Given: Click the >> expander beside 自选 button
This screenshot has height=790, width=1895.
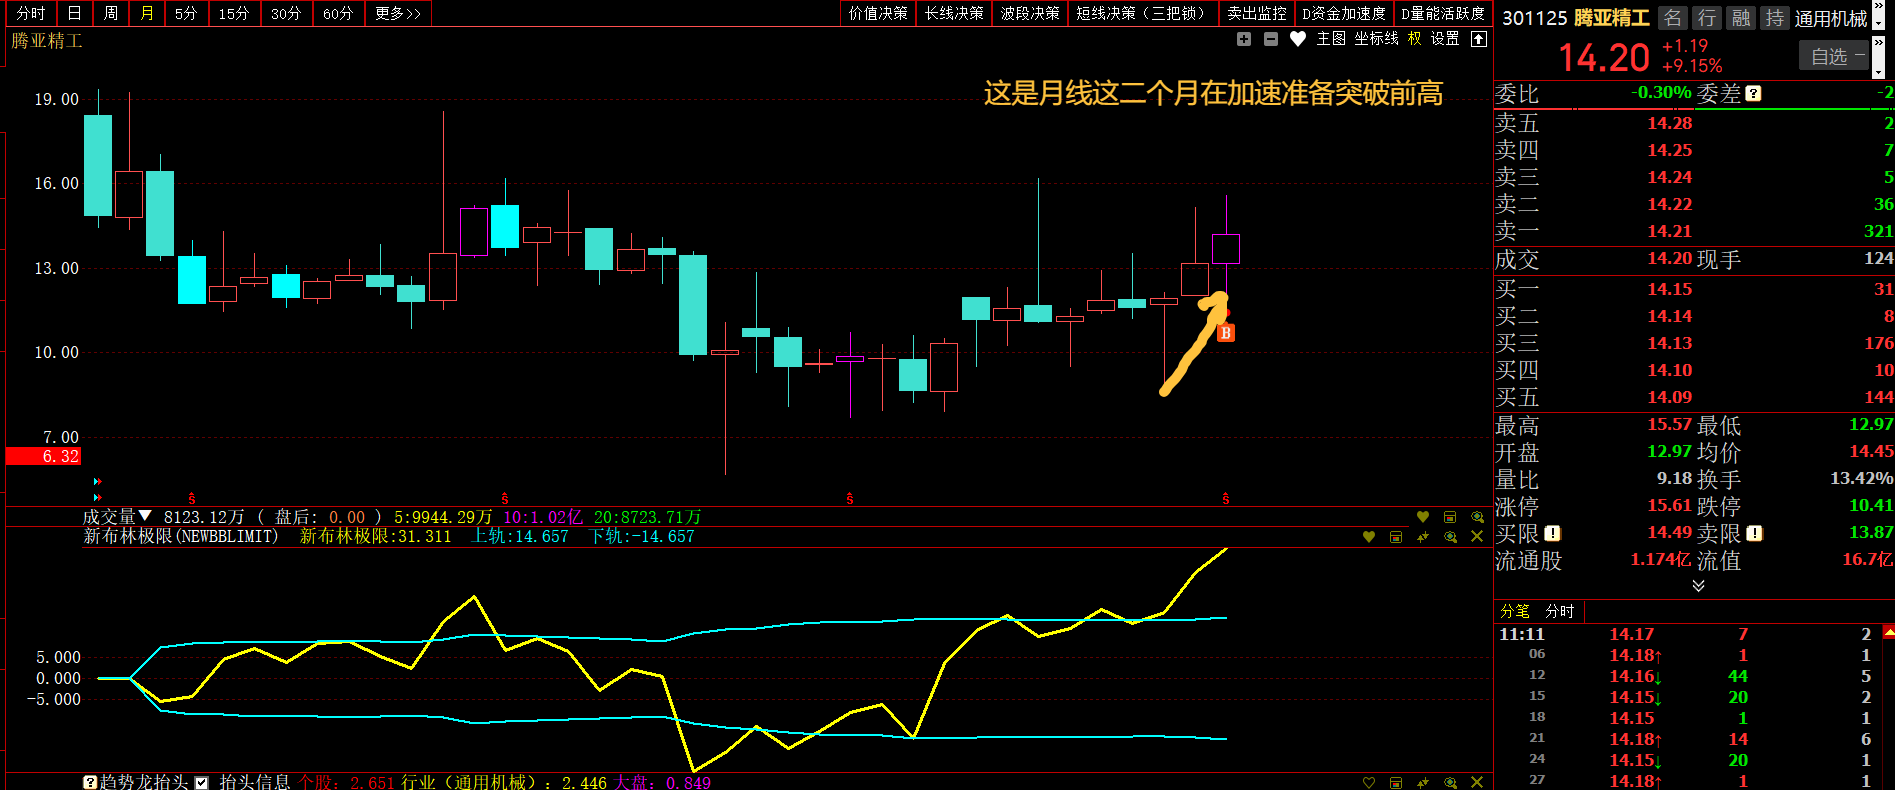Looking at the screenshot, I should [x=1878, y=43].
